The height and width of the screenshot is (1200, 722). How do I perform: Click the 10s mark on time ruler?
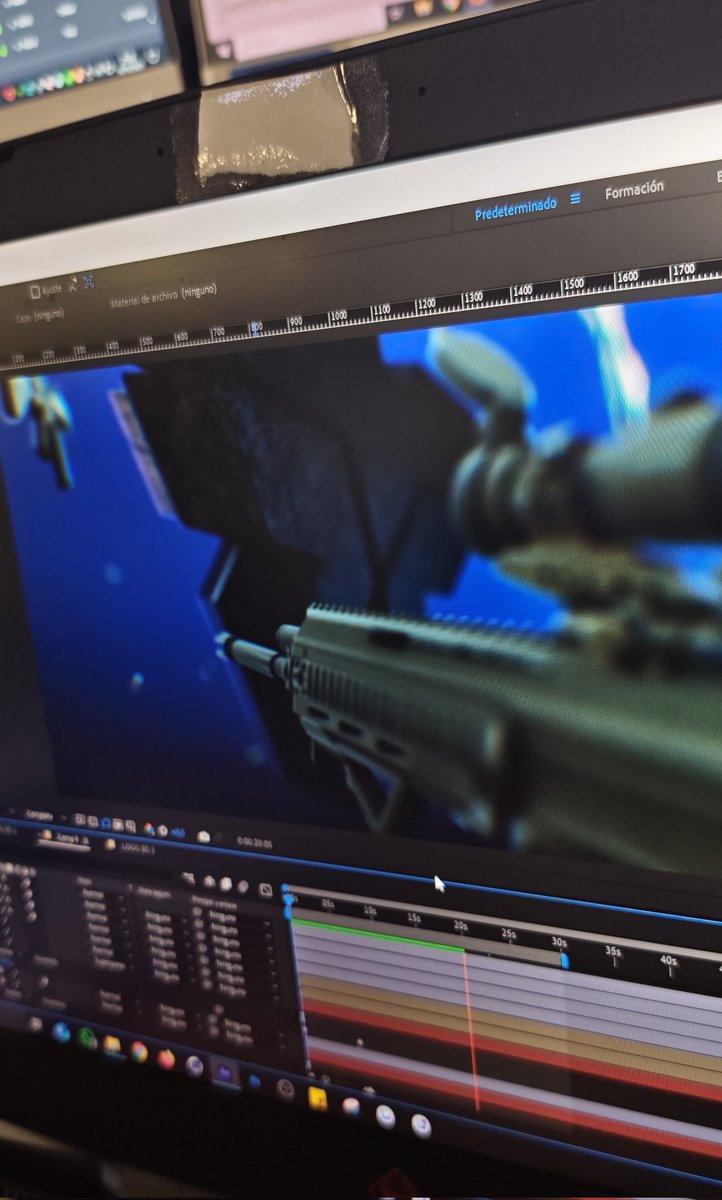pos(369,911)
